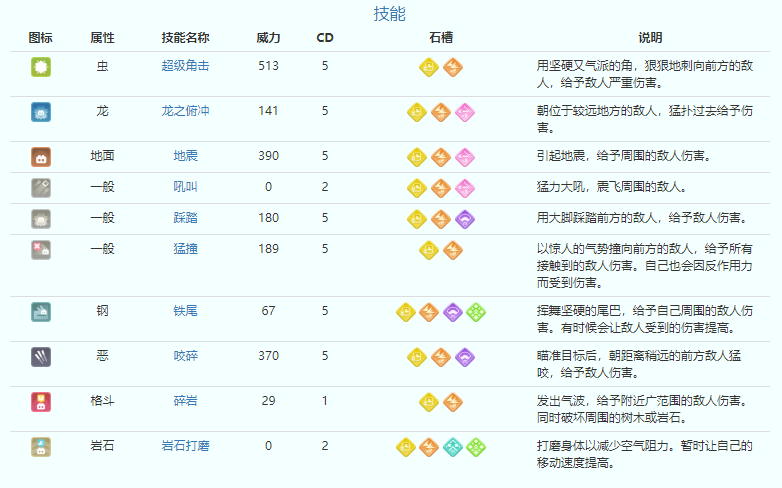This screenshot has width=782, height=488.
Task: Select the orange stone slot in 超级角击 row
Action: (453, 67)
